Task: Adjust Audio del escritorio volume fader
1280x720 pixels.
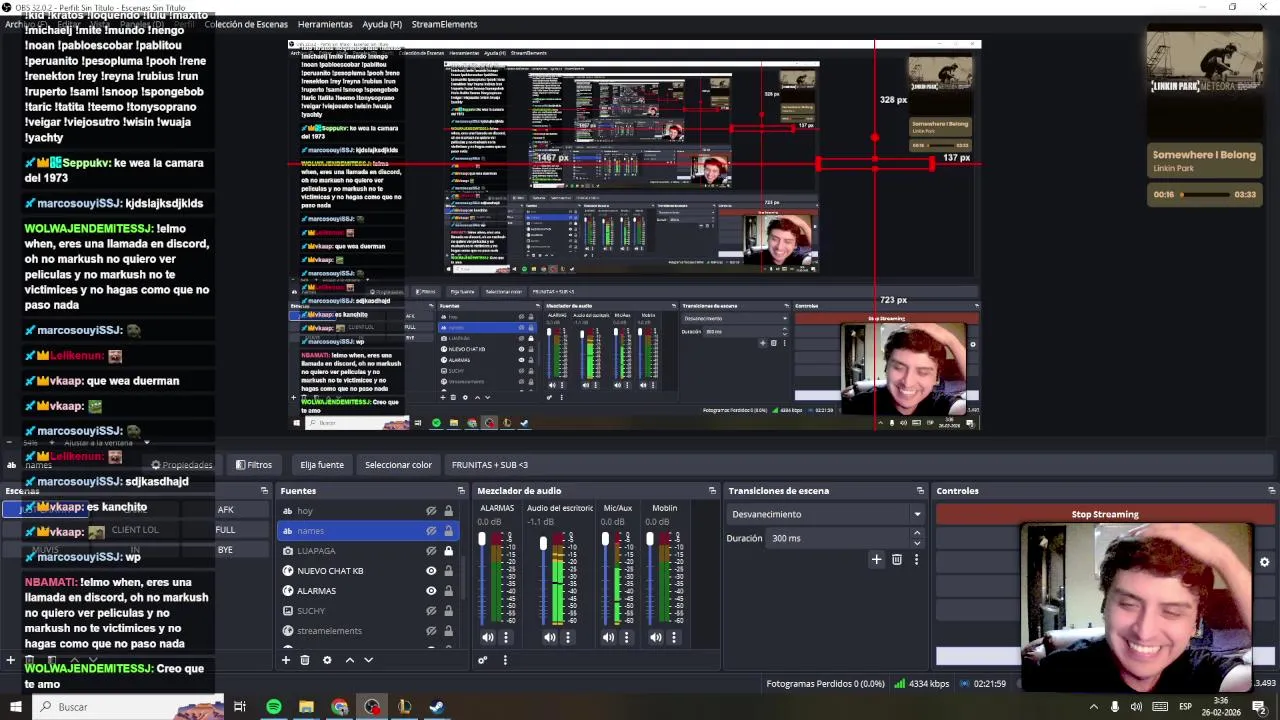Action: point(543,544)
